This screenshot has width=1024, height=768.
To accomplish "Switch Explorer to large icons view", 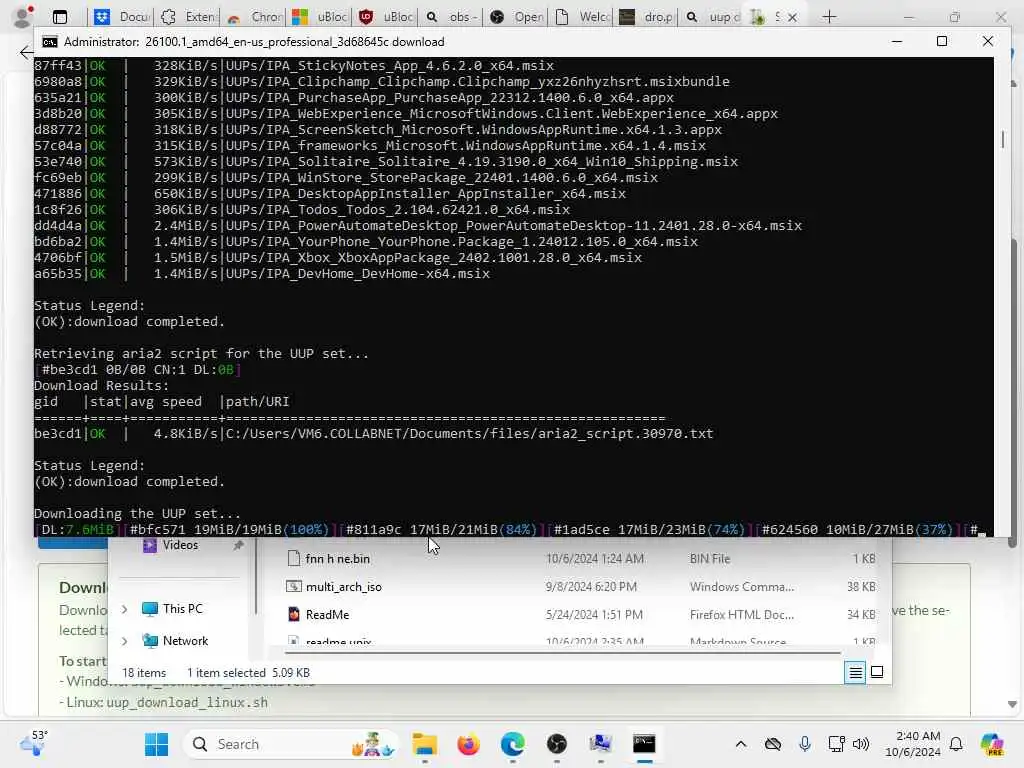I will [x=877, y=672].
